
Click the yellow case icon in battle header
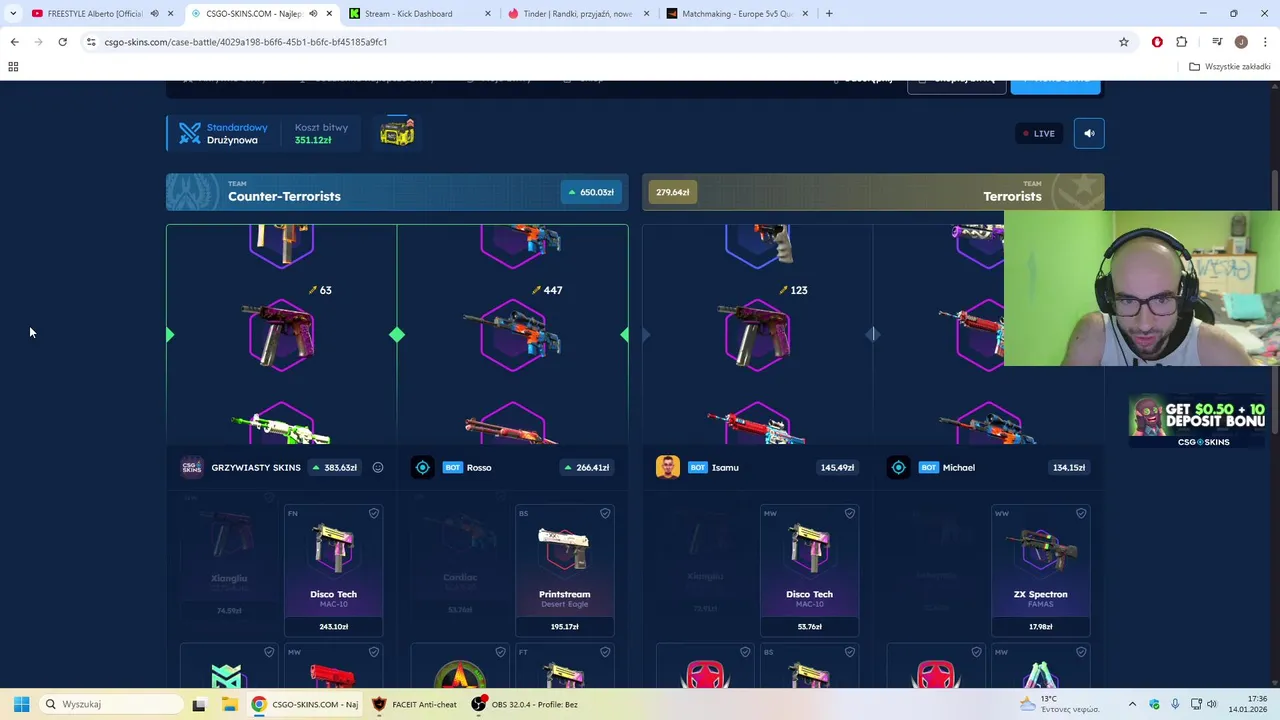coord(397,133)
